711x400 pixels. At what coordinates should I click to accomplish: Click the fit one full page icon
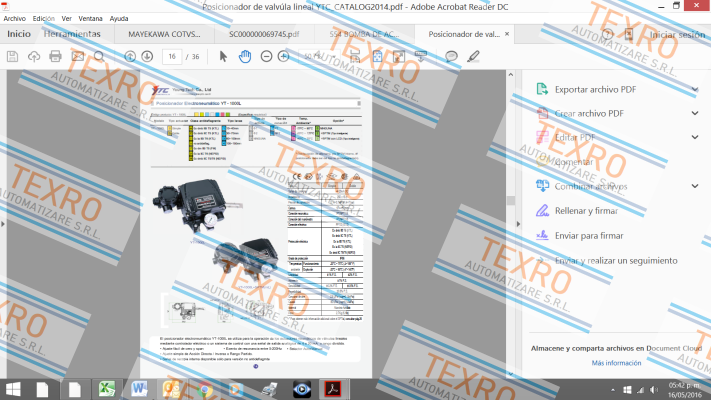click(377, 56)
